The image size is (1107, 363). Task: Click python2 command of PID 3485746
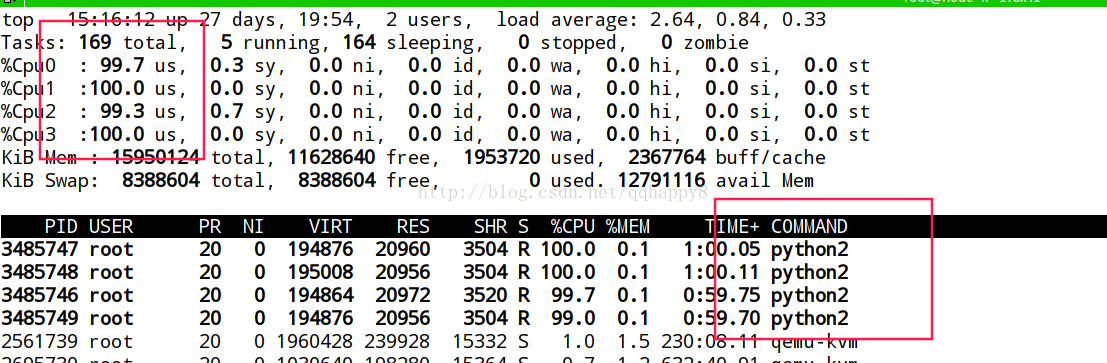coord(809,295)
